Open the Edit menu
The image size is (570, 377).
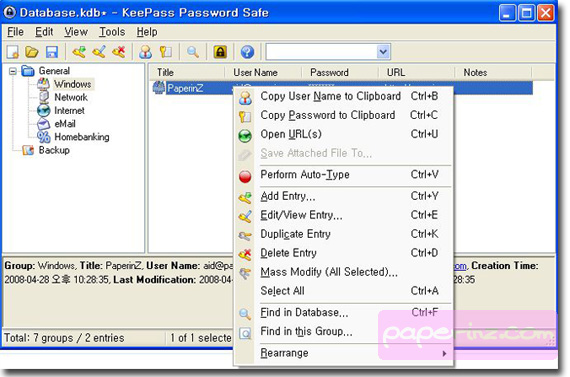pos(44,32)
